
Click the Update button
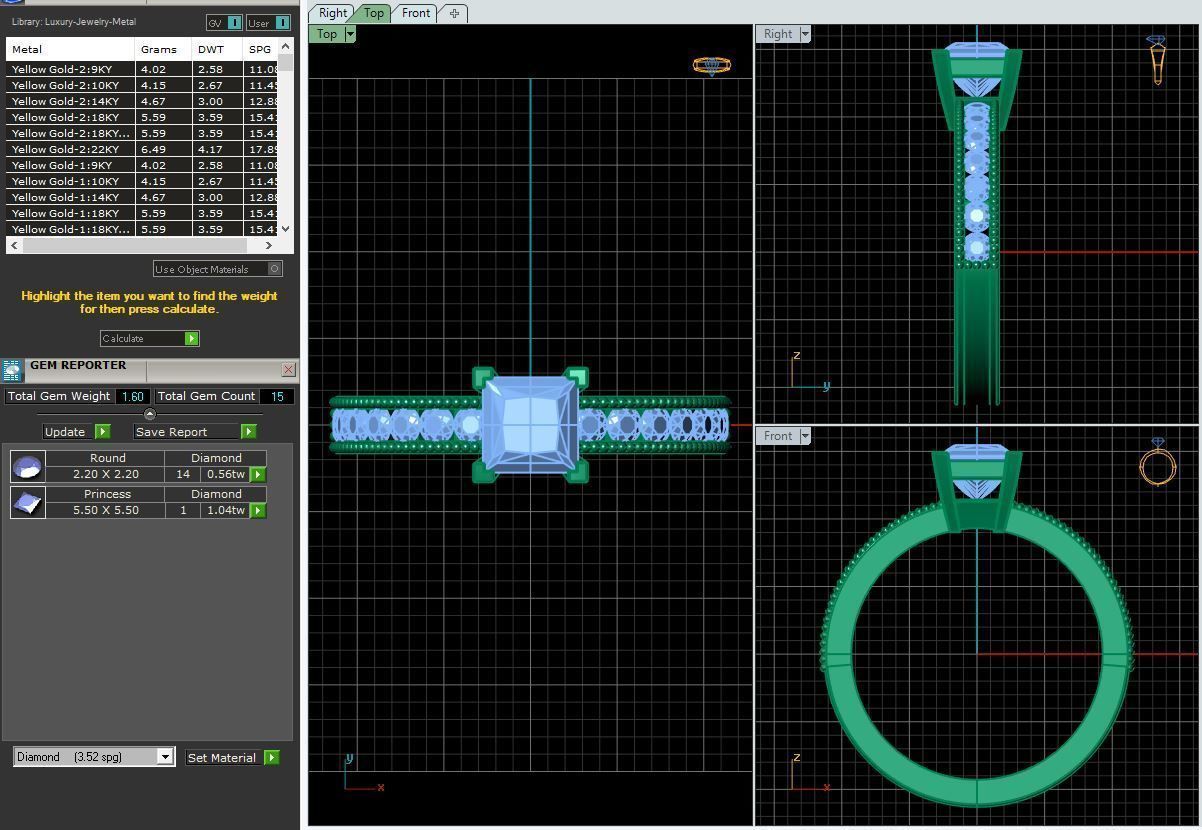point(68,431)
